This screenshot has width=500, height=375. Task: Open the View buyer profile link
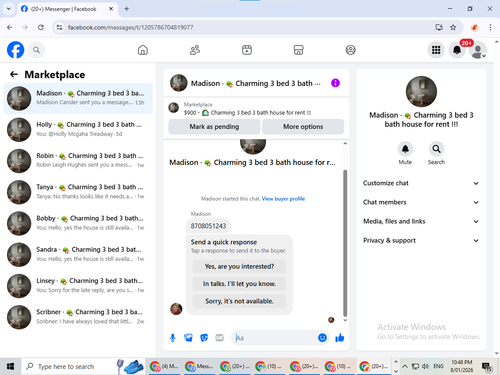[x=283, y=199]
